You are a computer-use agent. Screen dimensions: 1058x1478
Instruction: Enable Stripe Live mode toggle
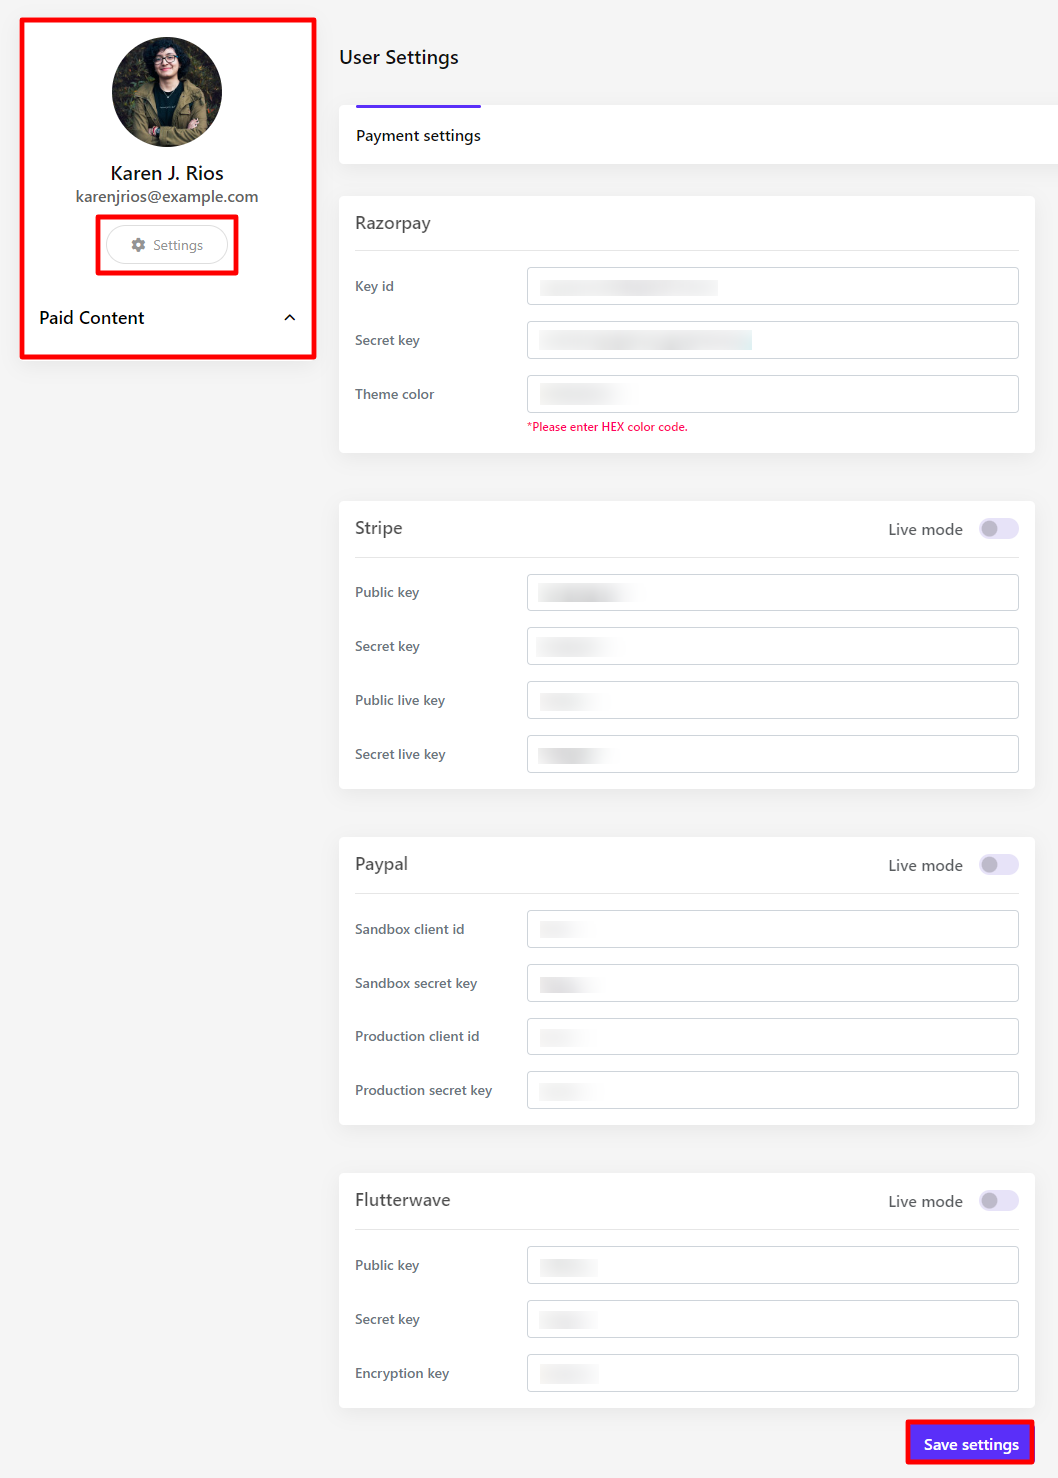998,529
